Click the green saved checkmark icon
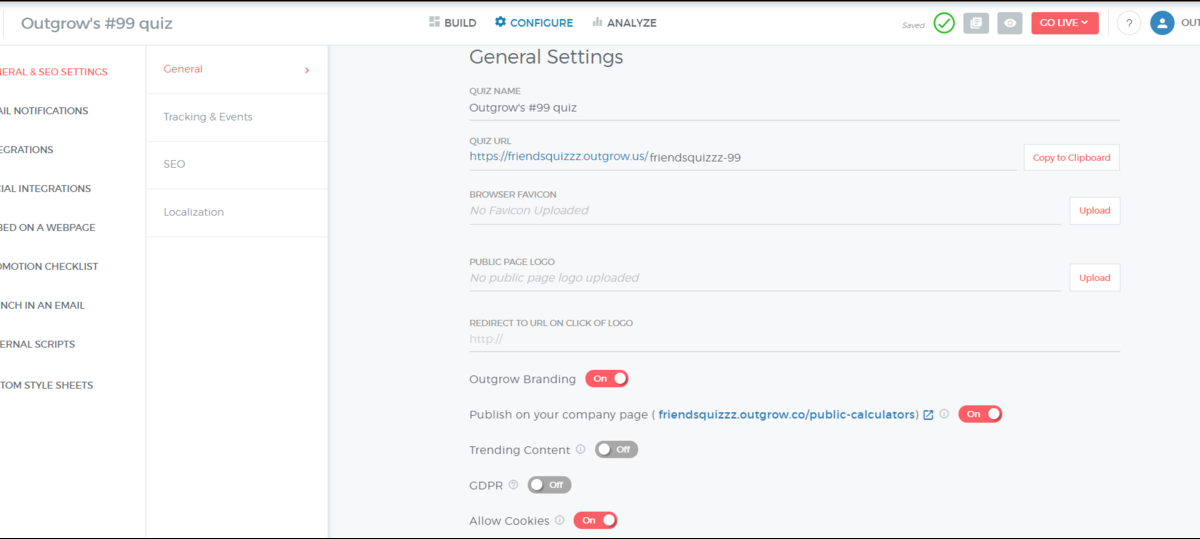This screenshot has width=1200, height=539. tap(944, 23)
